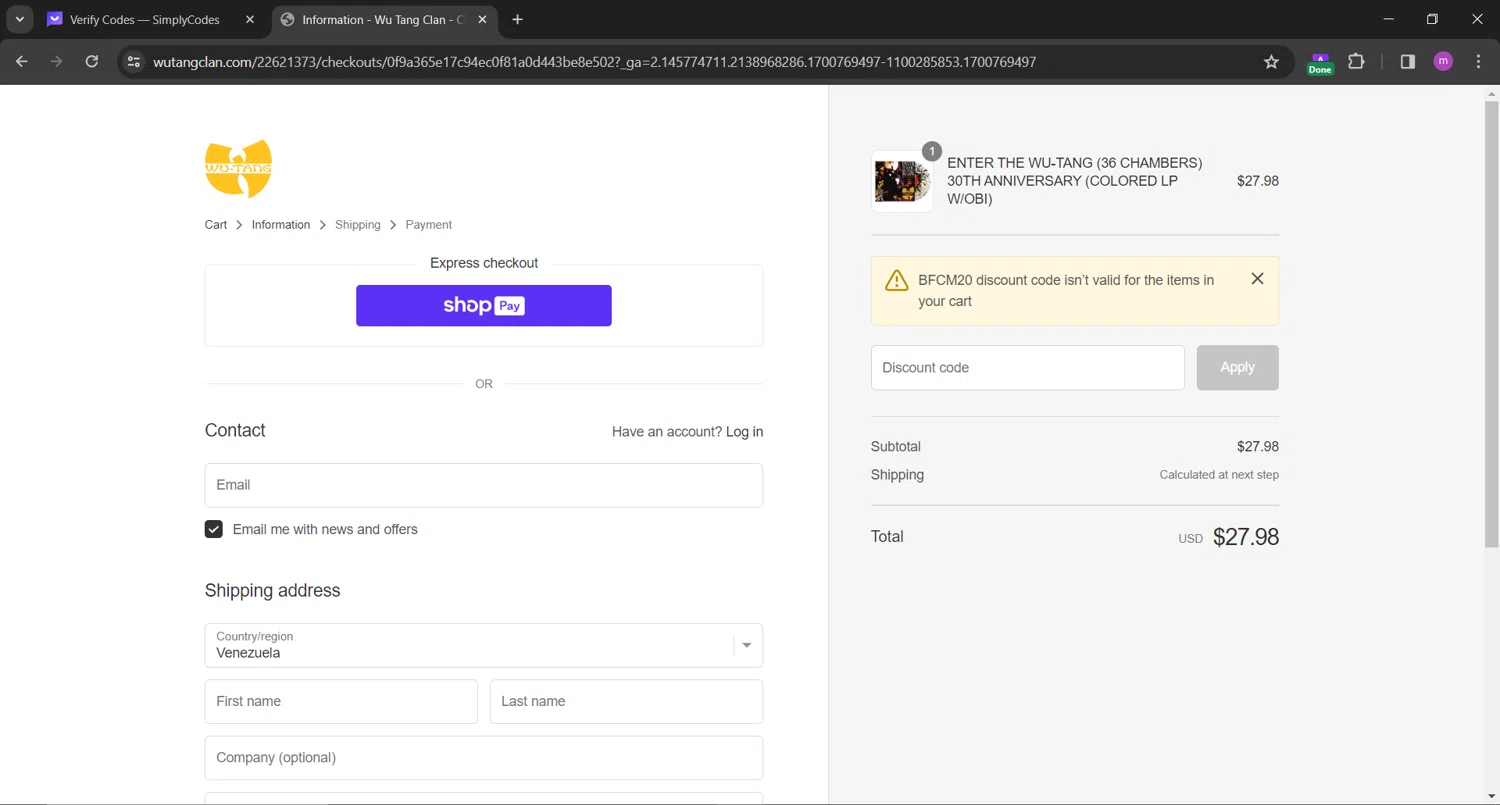The width and height of the screenshot is (1500, 805).
Task: Click the browser address bar URL
Action: [594, 62]
